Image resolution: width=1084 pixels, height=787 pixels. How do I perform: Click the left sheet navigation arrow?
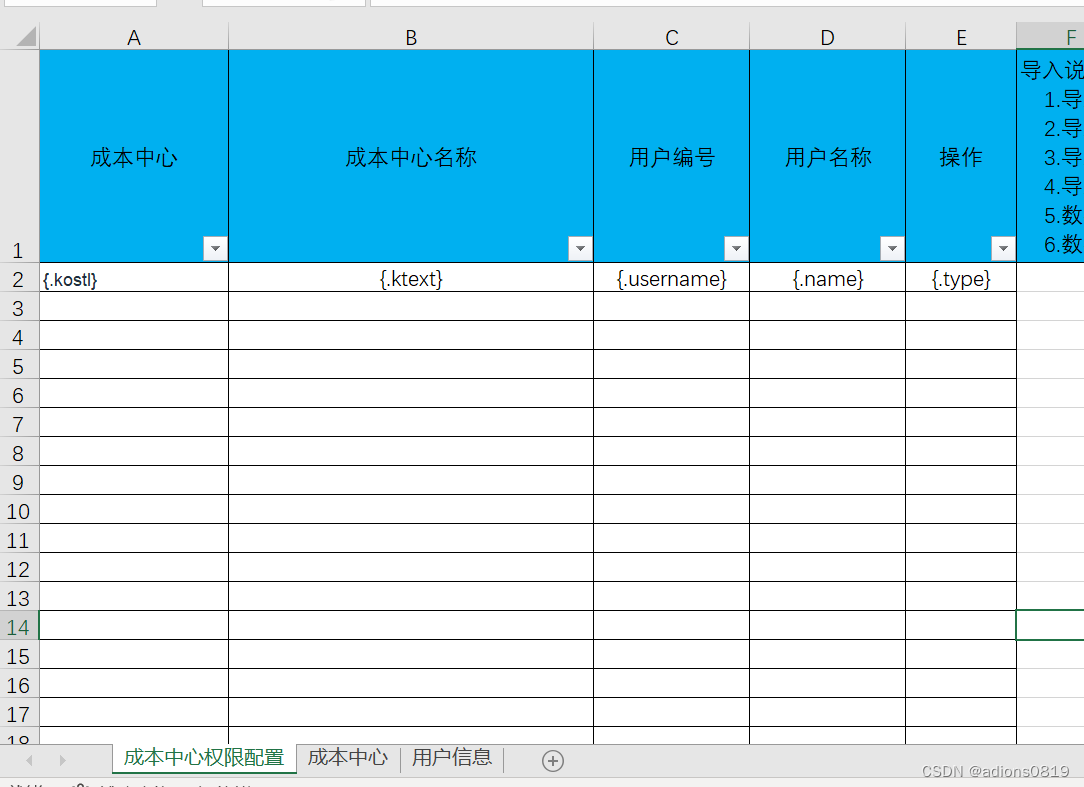[27, 760]
